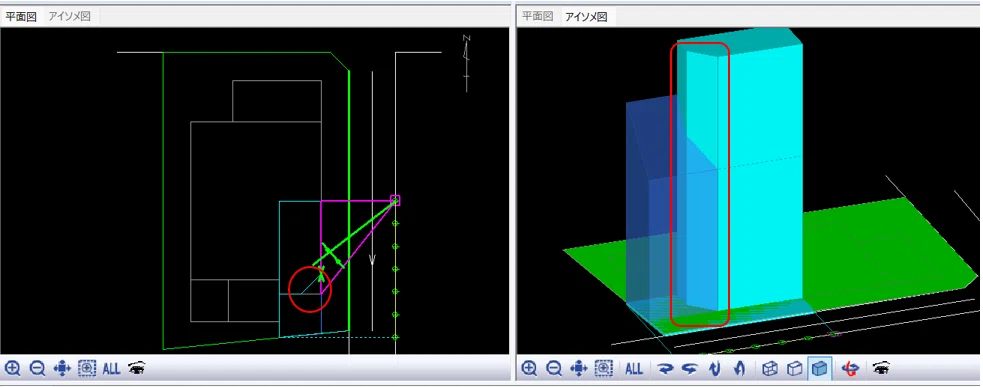Activate zoom-to-window tool in left pane toolbar
Screen dimensions: 983x387
[87, 369]
